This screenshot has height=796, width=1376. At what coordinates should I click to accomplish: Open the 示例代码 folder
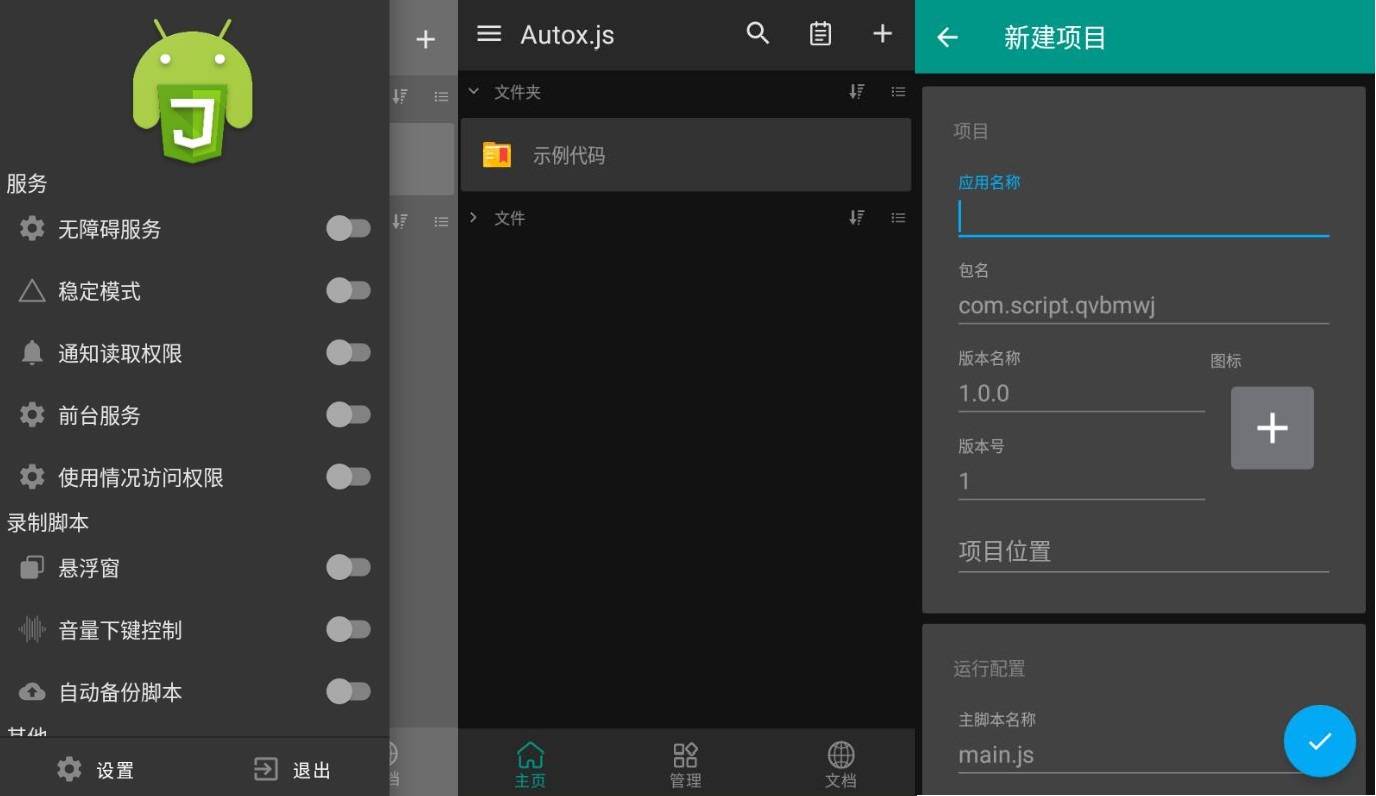tap(685, 155)
